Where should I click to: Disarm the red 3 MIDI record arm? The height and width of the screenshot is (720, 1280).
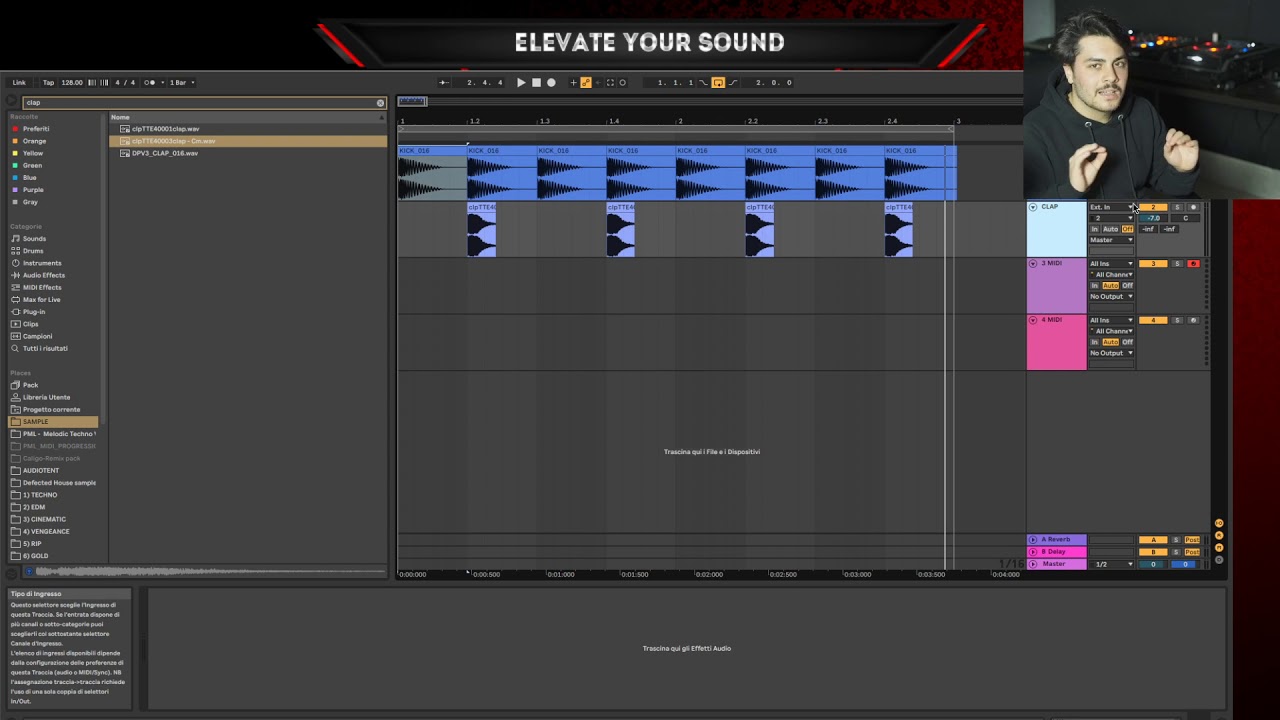(x=1193, y=264)
